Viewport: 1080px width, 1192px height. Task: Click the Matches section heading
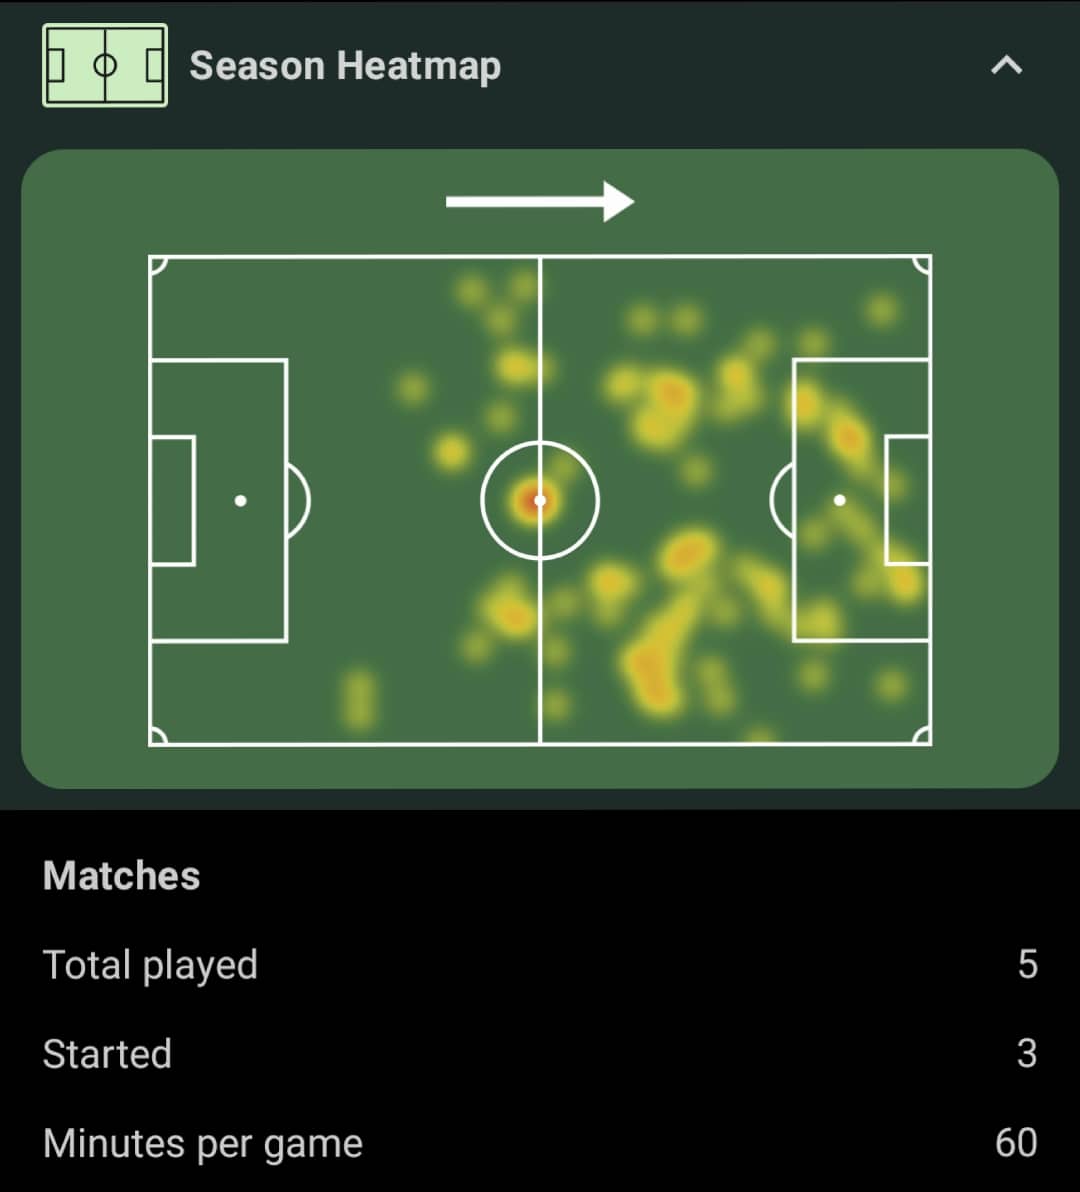[122, 876]
